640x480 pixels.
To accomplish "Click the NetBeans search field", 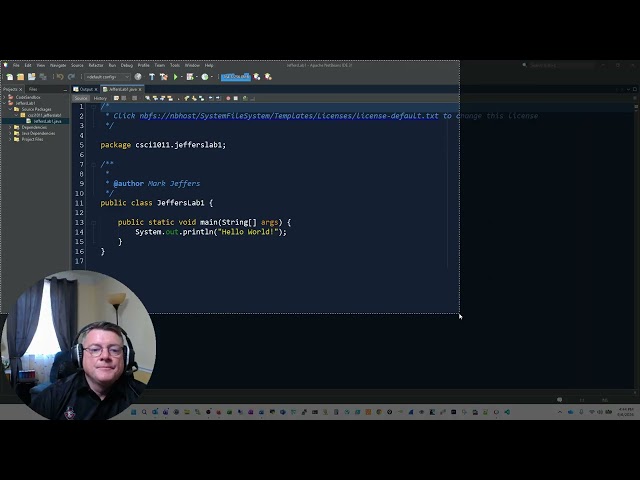I will point(561,65).
